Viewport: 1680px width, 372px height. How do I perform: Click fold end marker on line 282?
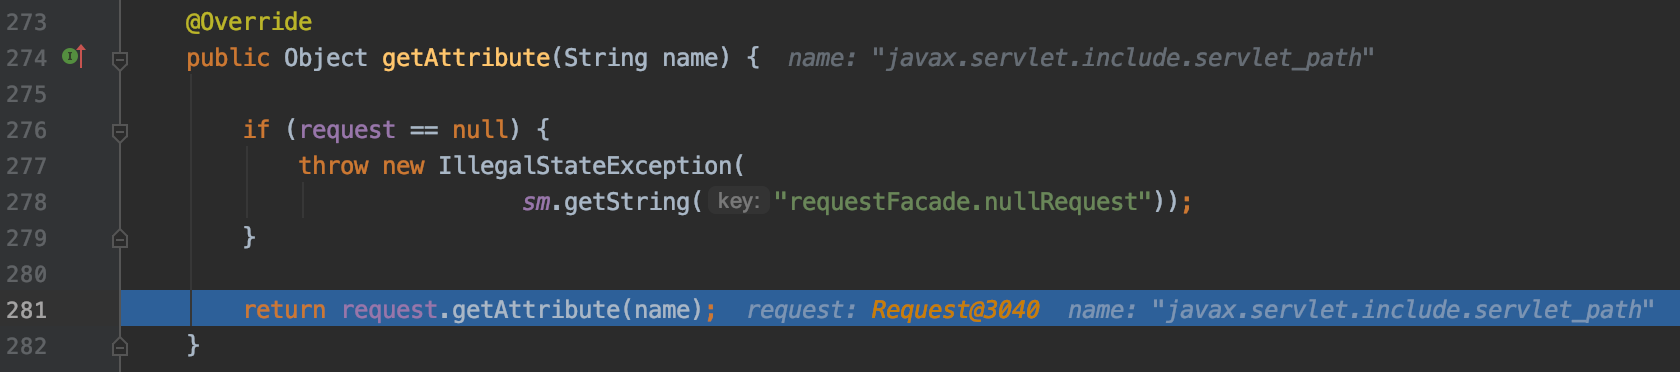[120, 347]
